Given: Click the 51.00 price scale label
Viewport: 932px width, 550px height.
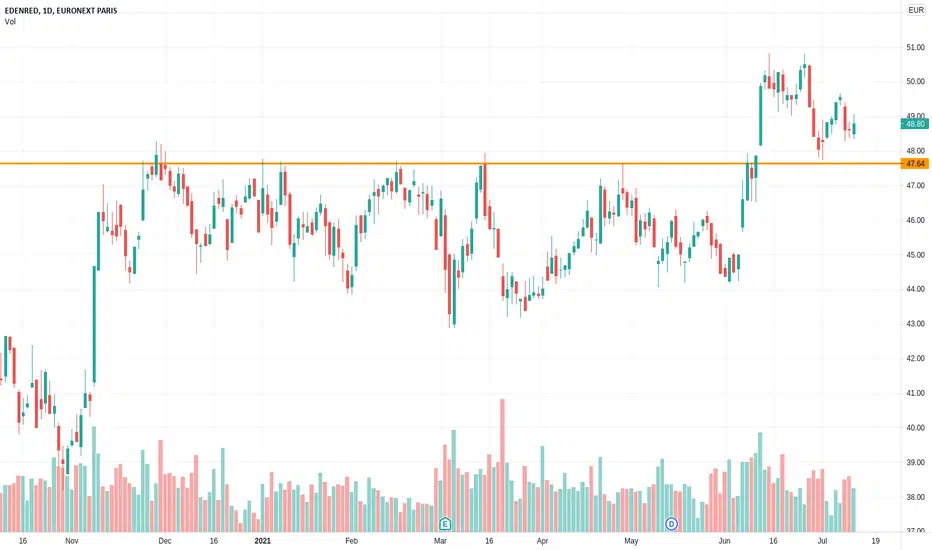Looking at the screenshot, I should coord(915,47).
